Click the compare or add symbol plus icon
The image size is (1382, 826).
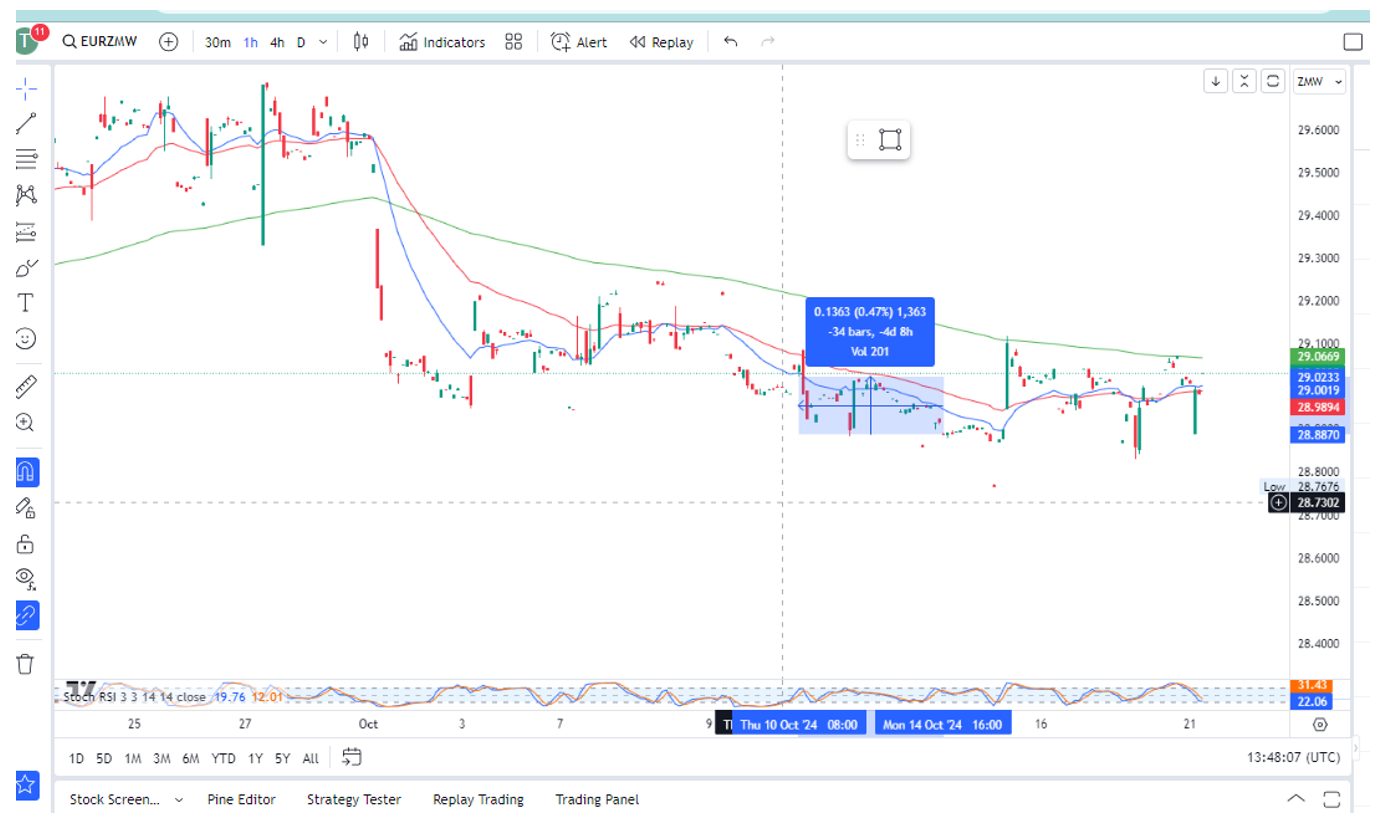coord(168,42)
